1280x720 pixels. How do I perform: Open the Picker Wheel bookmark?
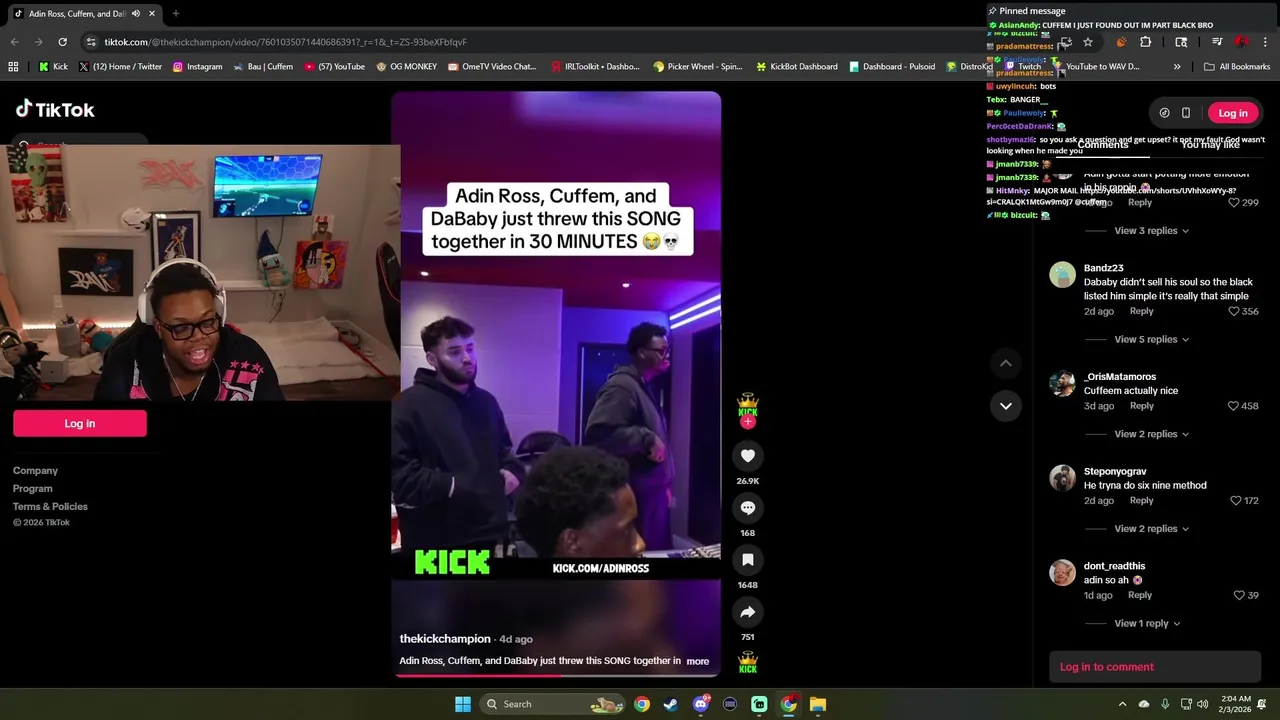tap(697, 67)
